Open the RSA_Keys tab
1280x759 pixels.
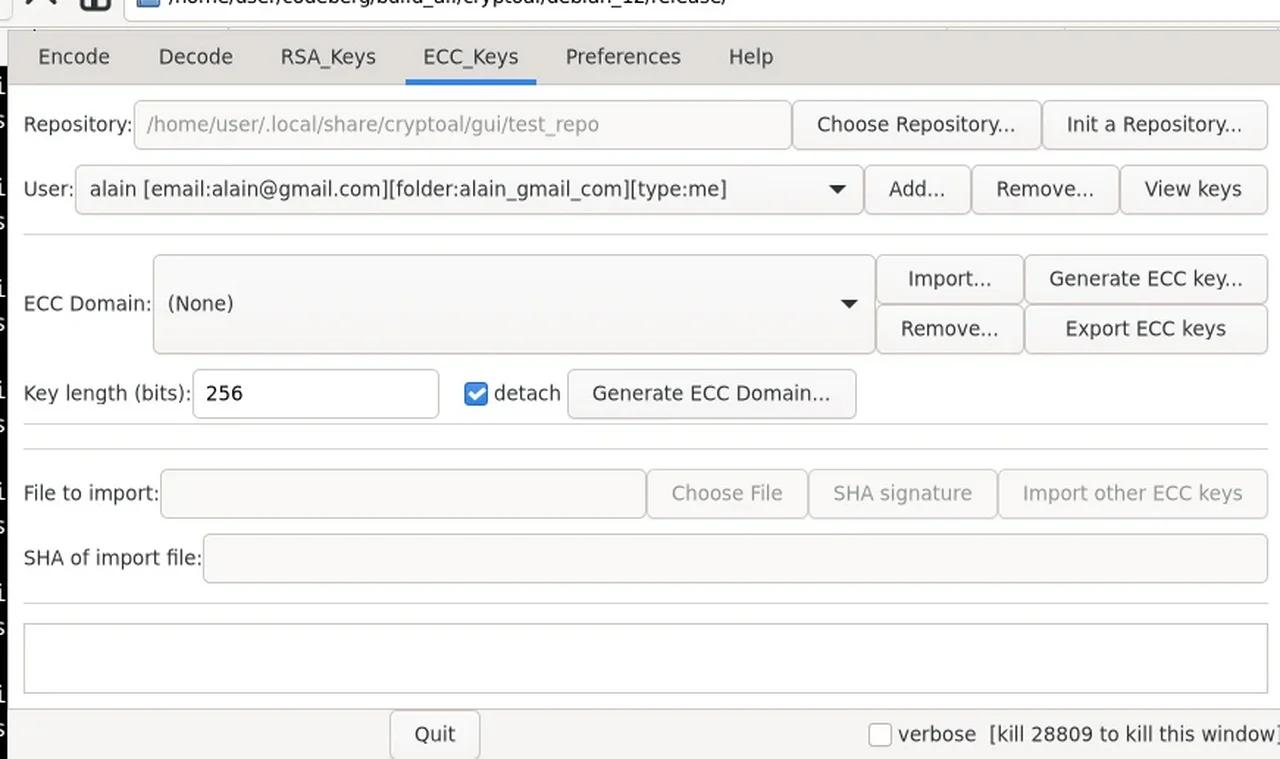327,57
